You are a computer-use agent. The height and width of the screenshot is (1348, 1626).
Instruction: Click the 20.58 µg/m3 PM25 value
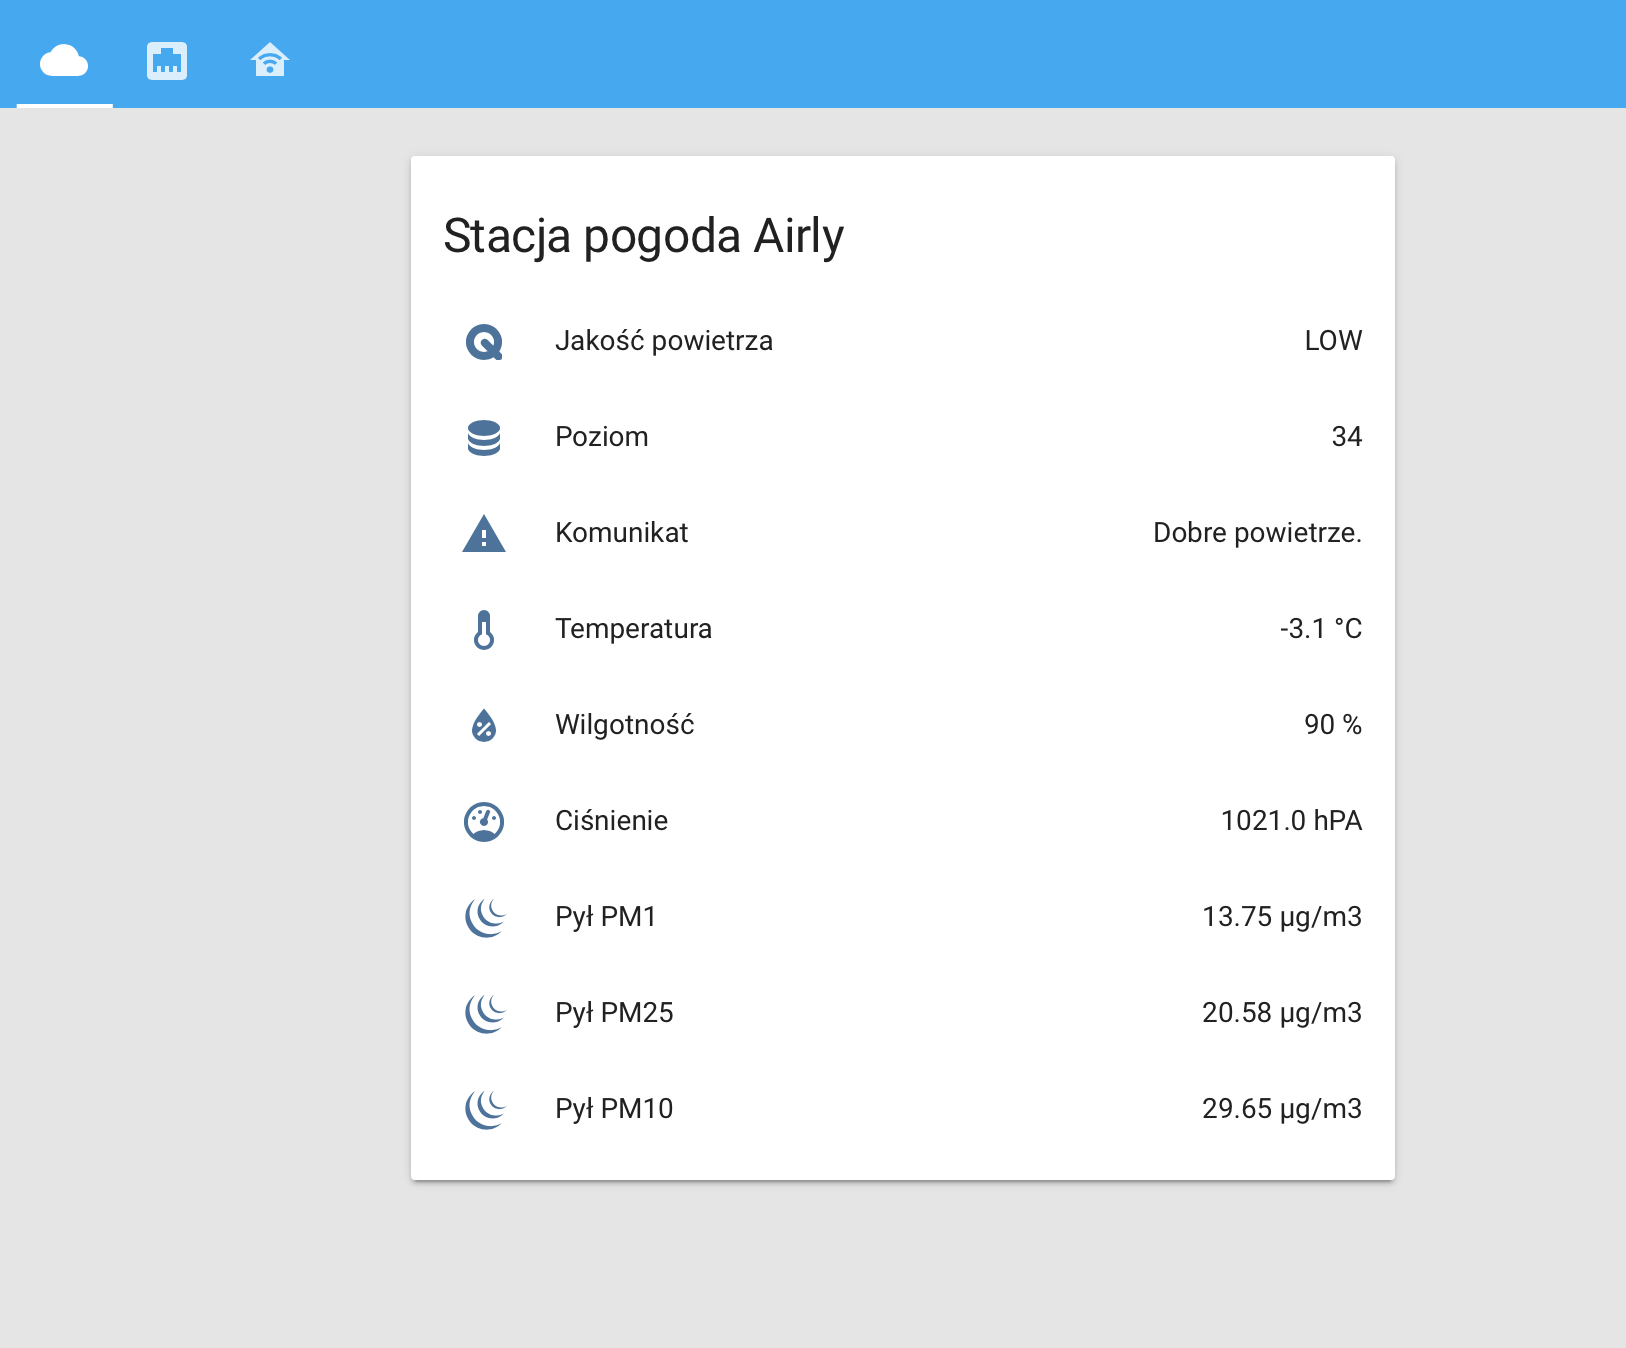point(1282,1013)
